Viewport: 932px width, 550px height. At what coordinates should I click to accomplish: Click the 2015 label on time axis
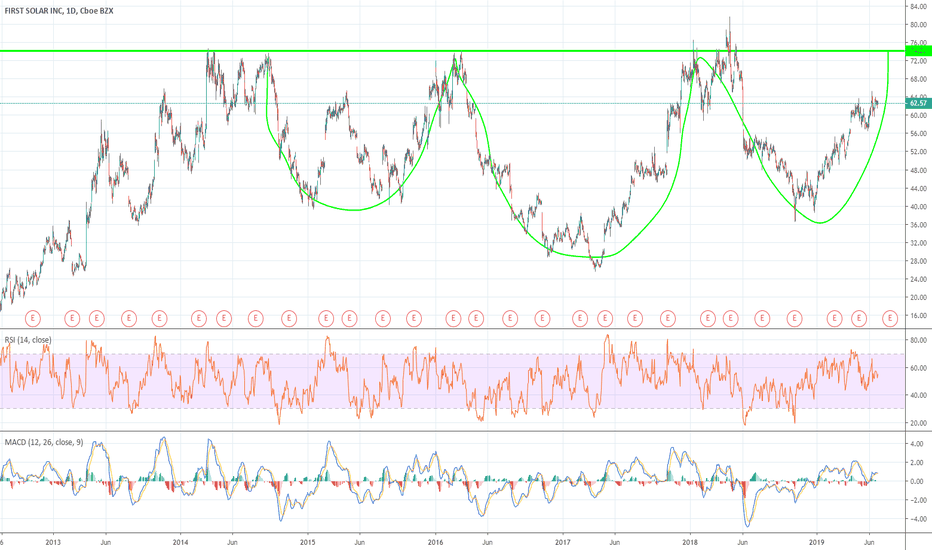tap(307, 542)
